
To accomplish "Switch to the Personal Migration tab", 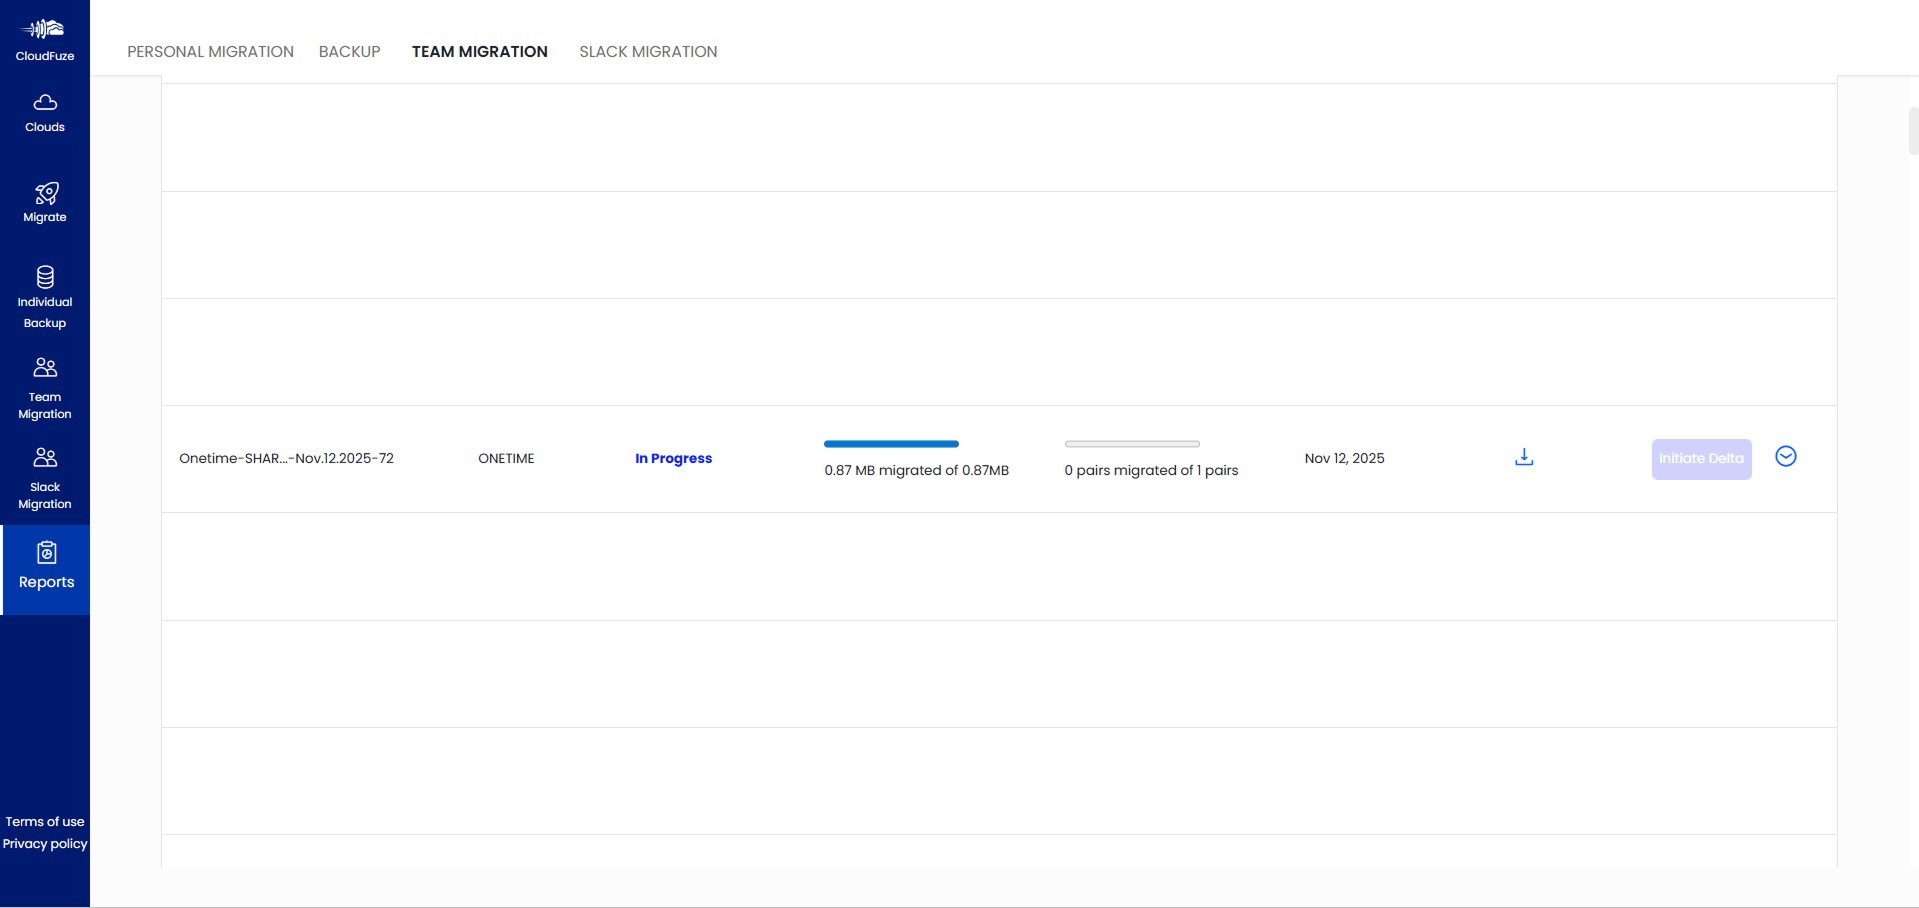I will (210, 51).
